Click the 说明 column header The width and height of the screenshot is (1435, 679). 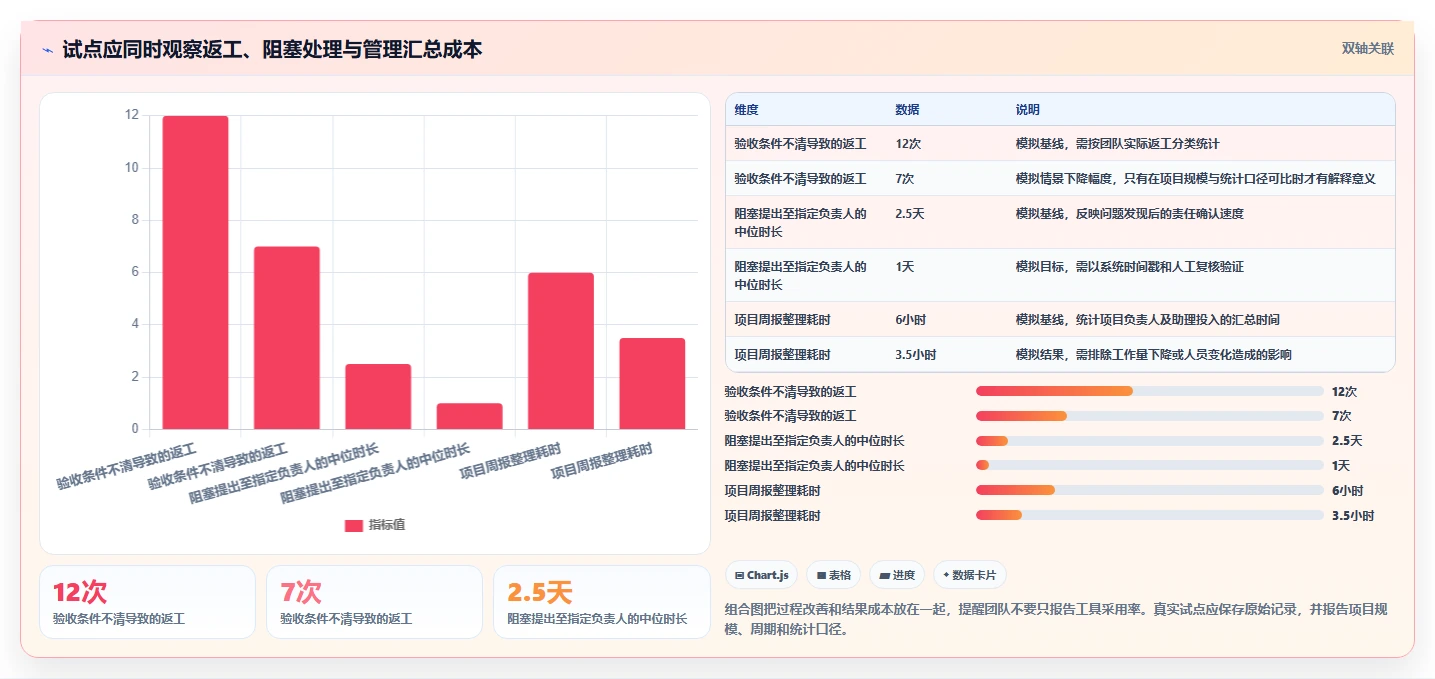coord(1028,110)
